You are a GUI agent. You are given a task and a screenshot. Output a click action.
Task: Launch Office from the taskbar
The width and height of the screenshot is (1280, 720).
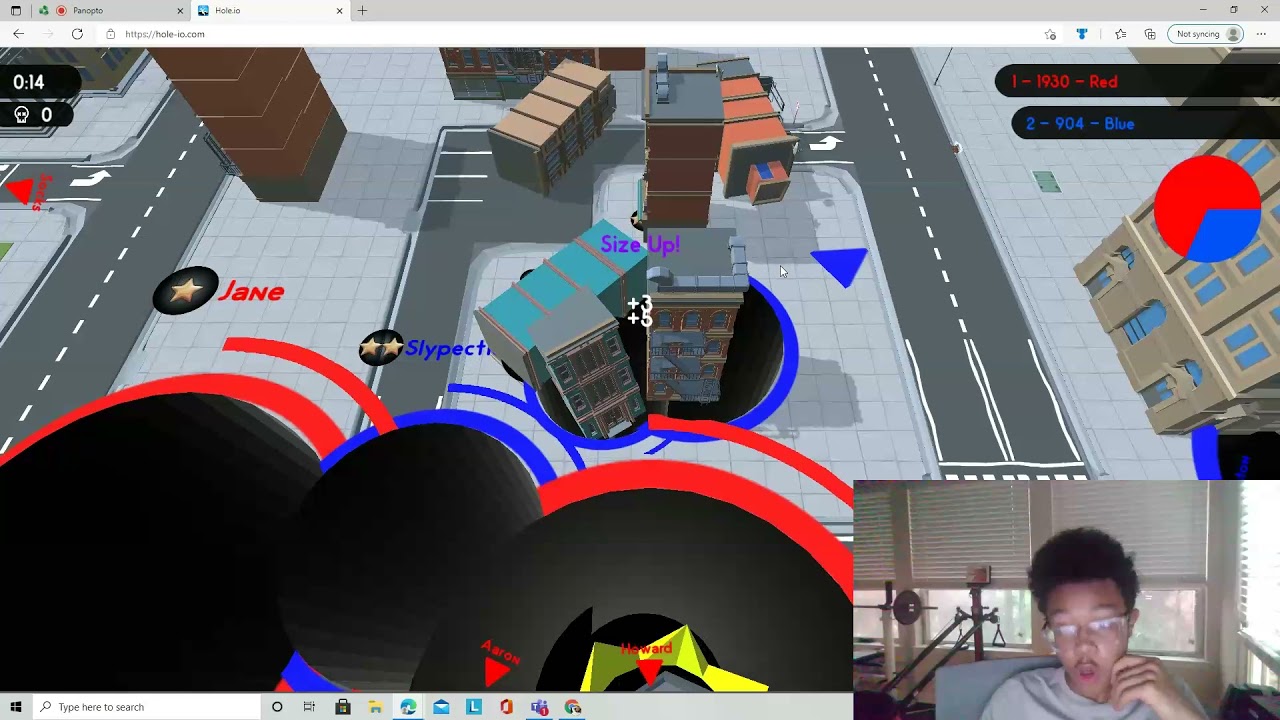[506, 707]
